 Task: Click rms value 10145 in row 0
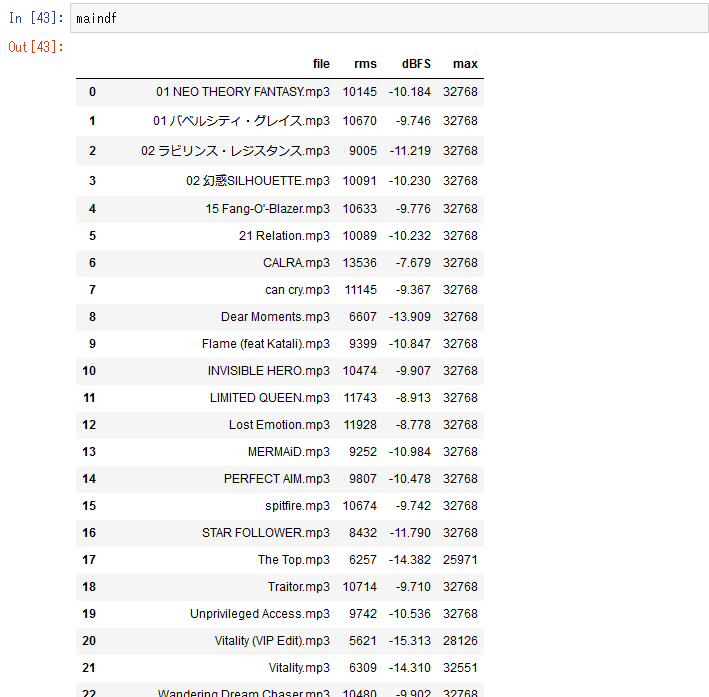pos(359,92)
